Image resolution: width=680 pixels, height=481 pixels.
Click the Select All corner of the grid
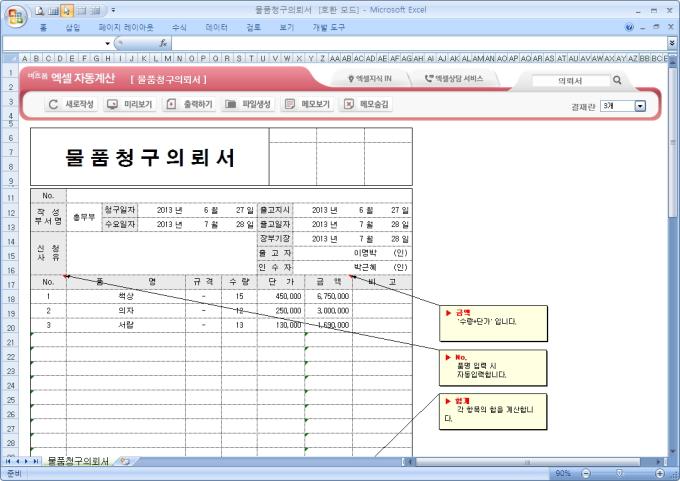pyautogui.click(x=10, y=58)
